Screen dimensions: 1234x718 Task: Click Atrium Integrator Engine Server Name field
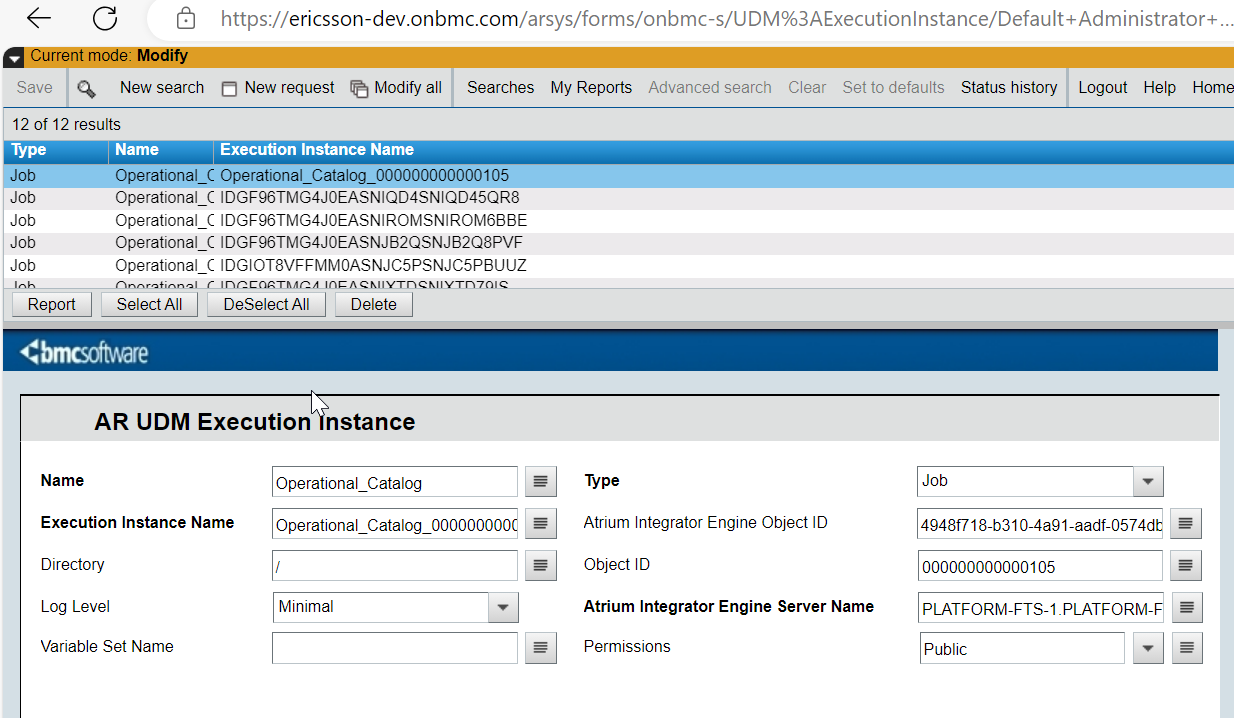click(1040, 607)
